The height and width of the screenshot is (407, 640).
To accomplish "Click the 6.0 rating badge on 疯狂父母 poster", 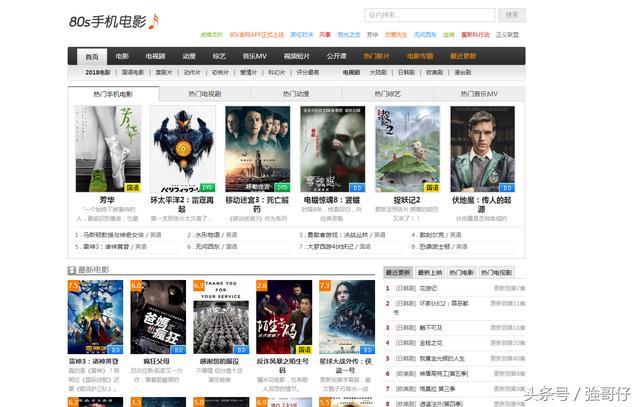I will 136,285.
